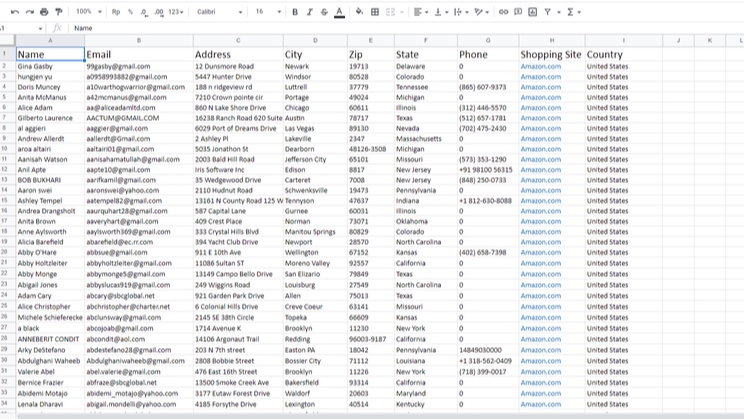Click phone cell +91 98100 56315
Image resolution: width=744 pixels, height=419 pixels.
488,169
